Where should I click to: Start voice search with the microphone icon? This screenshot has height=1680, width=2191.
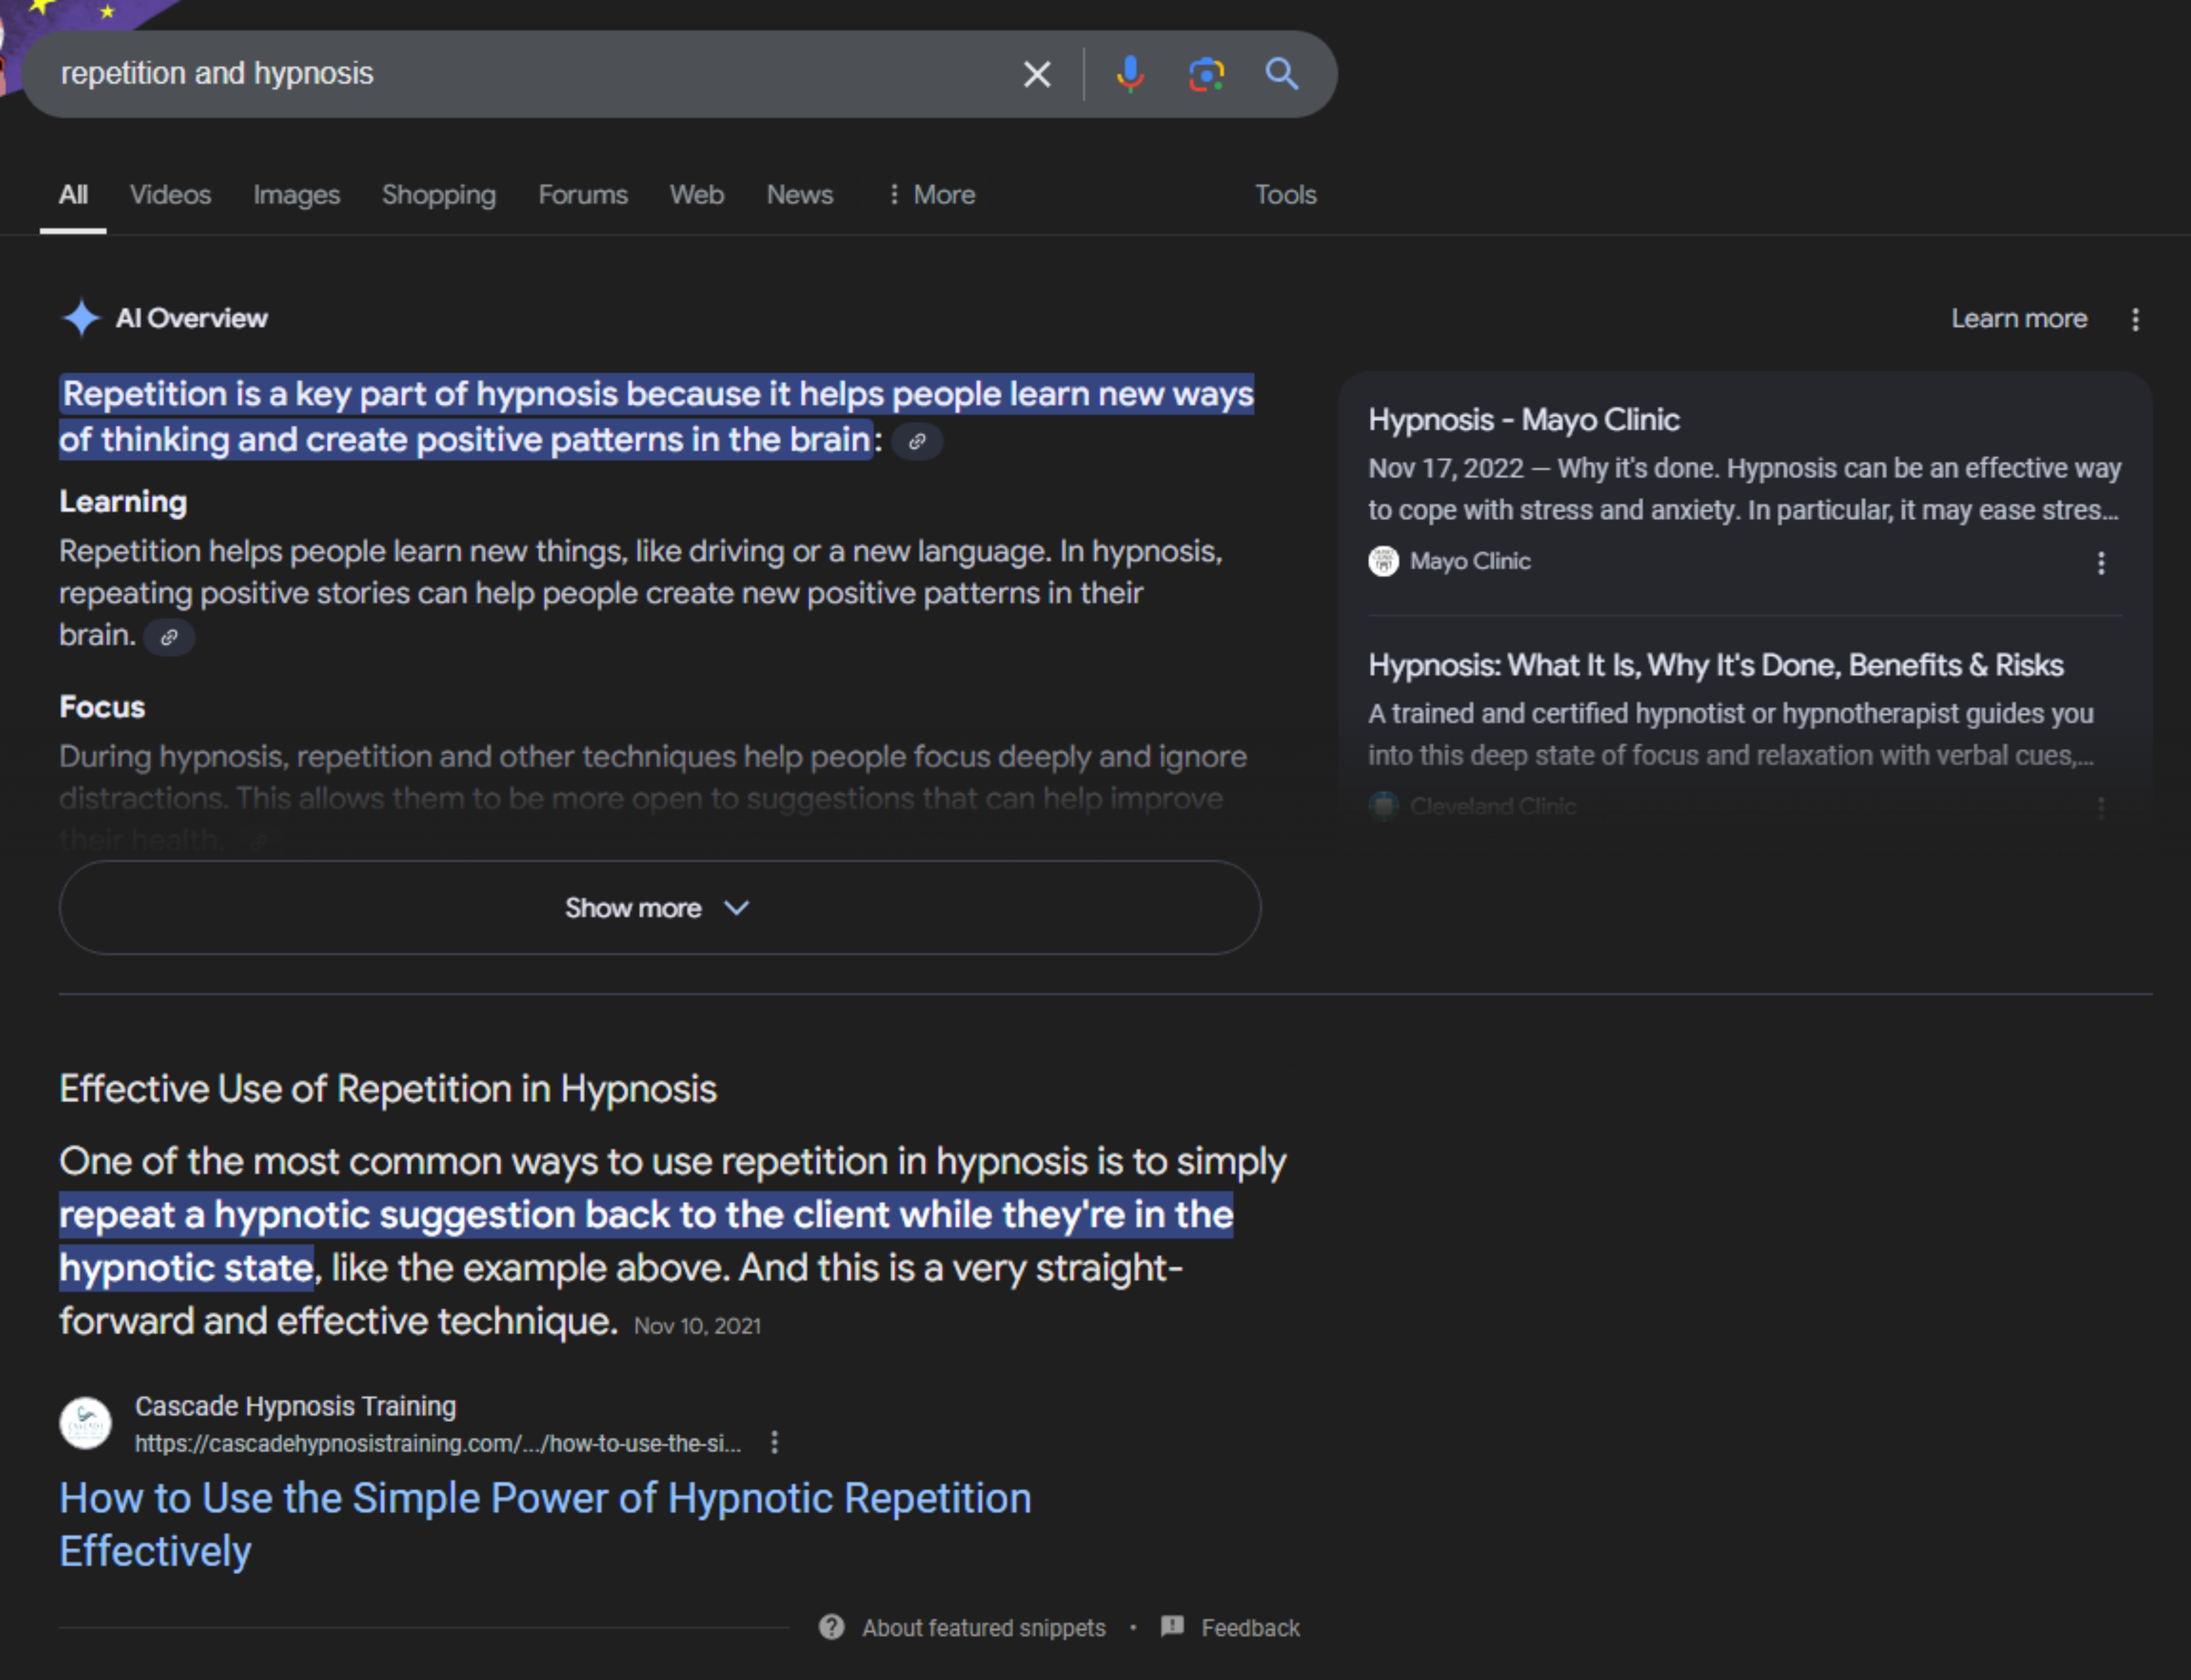(1130, 74)
